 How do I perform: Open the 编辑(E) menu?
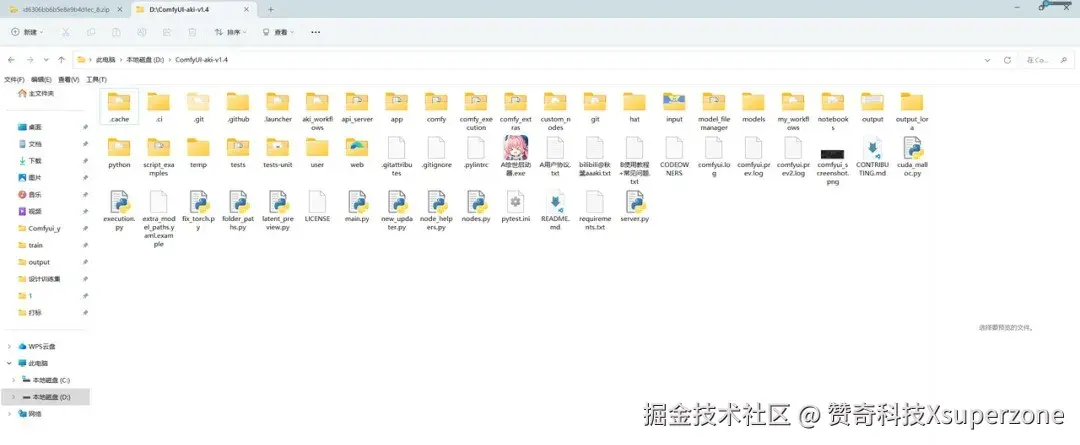click(41, 80)
